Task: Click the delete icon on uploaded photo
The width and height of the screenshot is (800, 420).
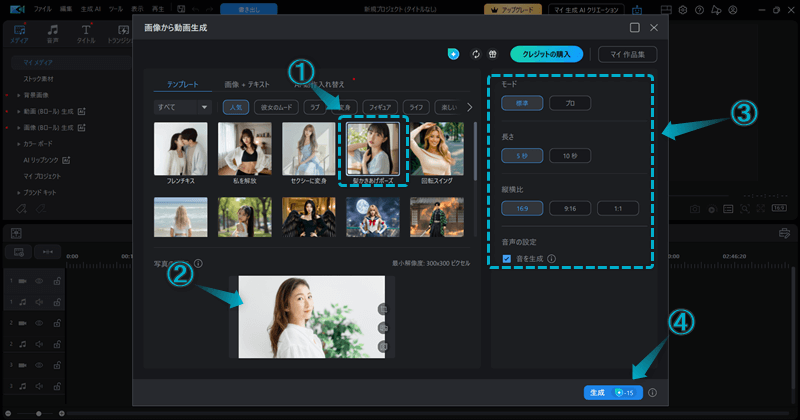Action: [x=383, y=347]
